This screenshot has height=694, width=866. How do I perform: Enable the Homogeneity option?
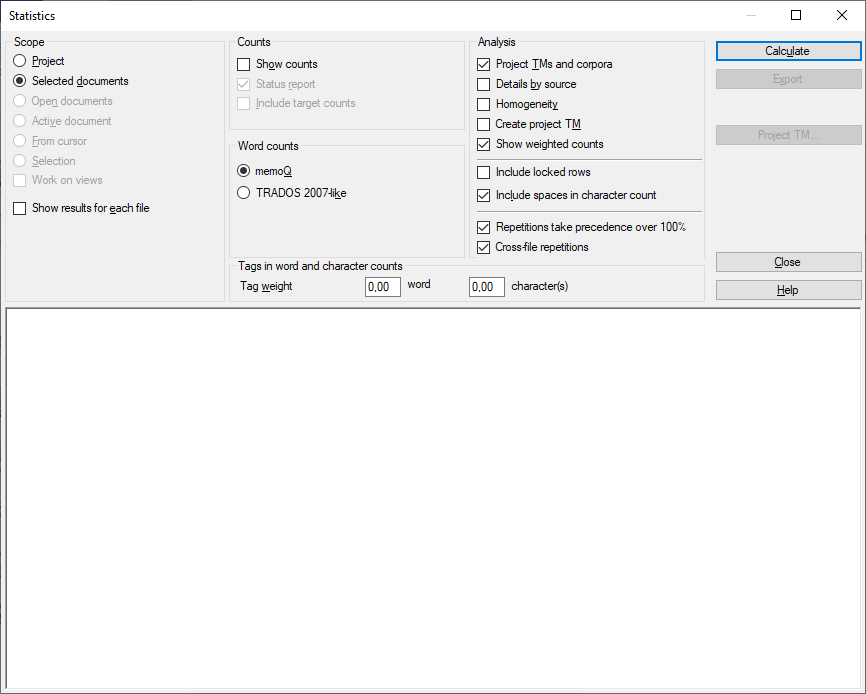(x=483, y=104)
